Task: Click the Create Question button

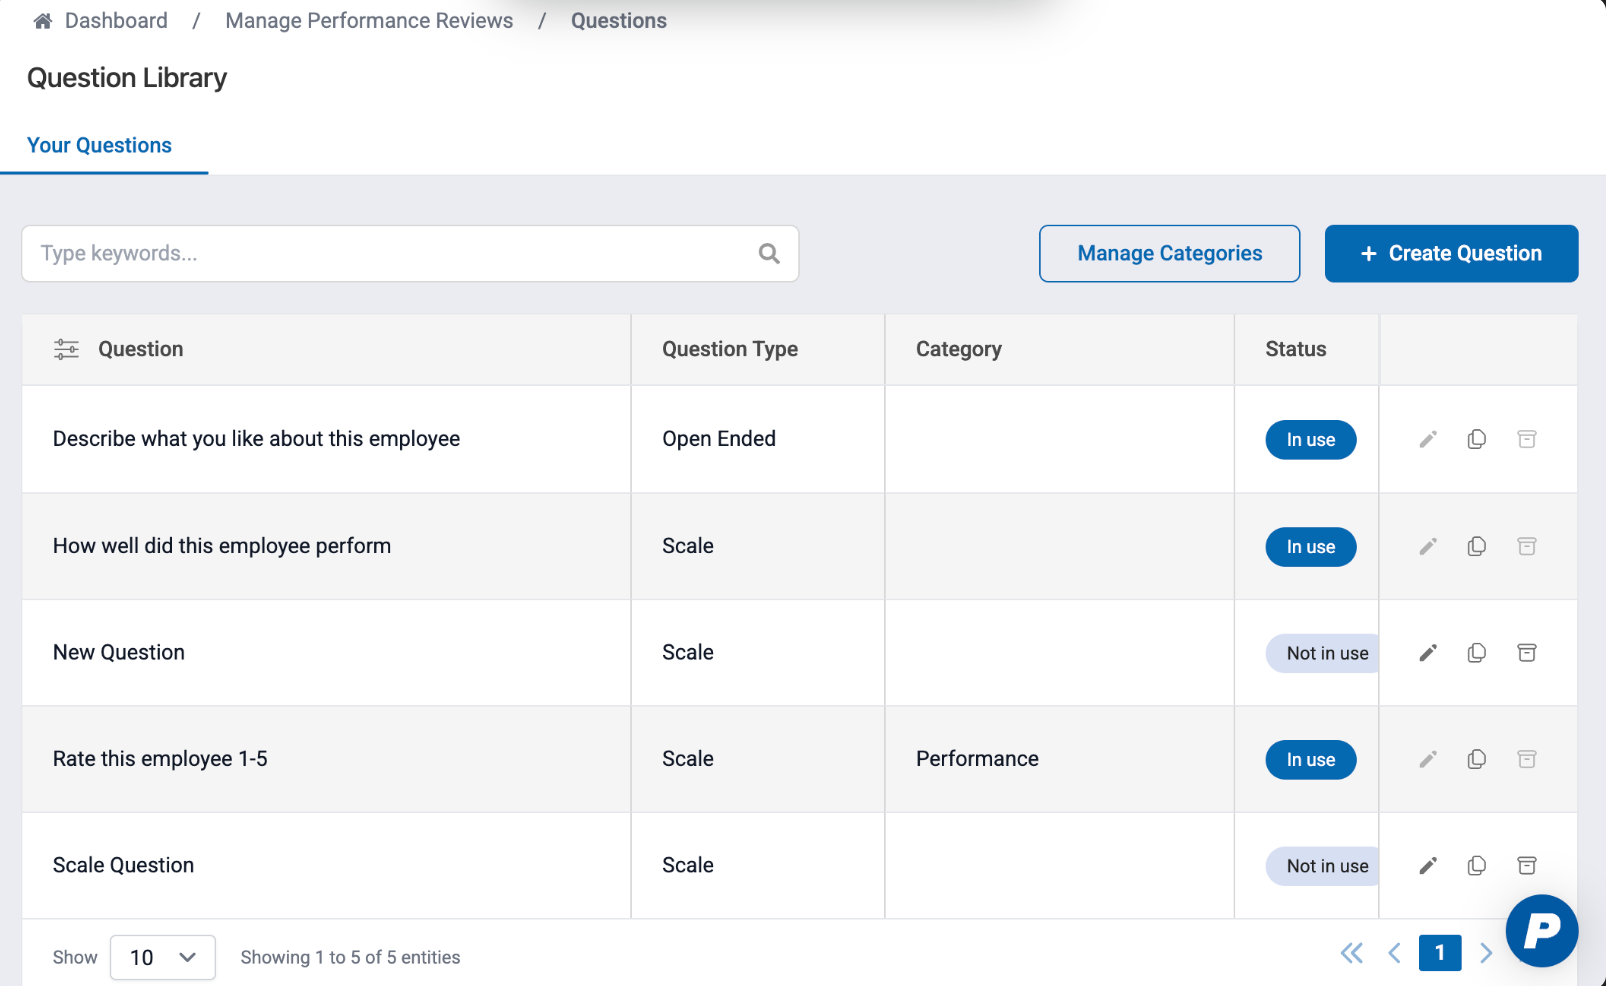Action: [1451, 254]
